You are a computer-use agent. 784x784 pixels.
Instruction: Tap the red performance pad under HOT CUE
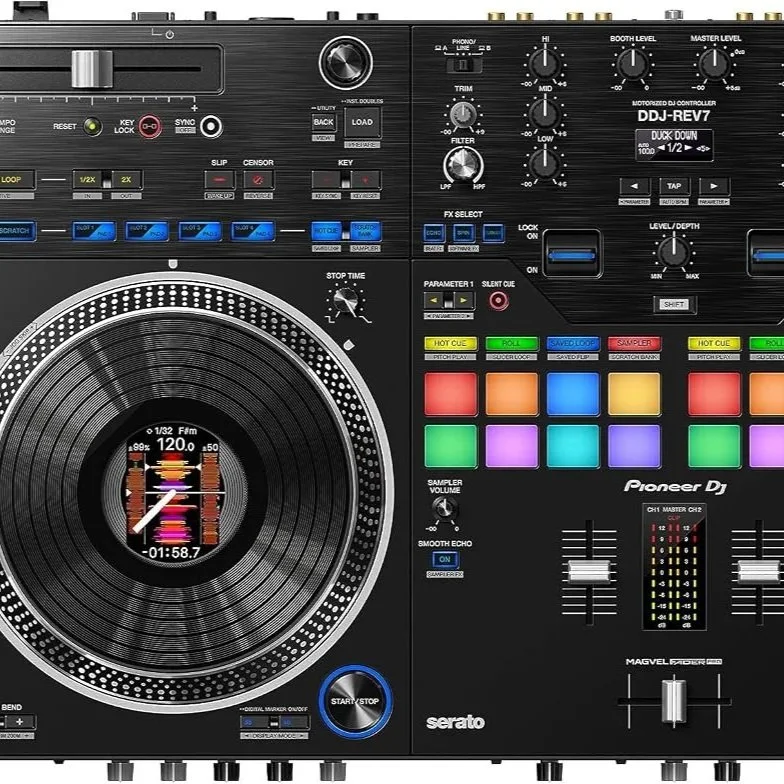[x=451, y=394]
